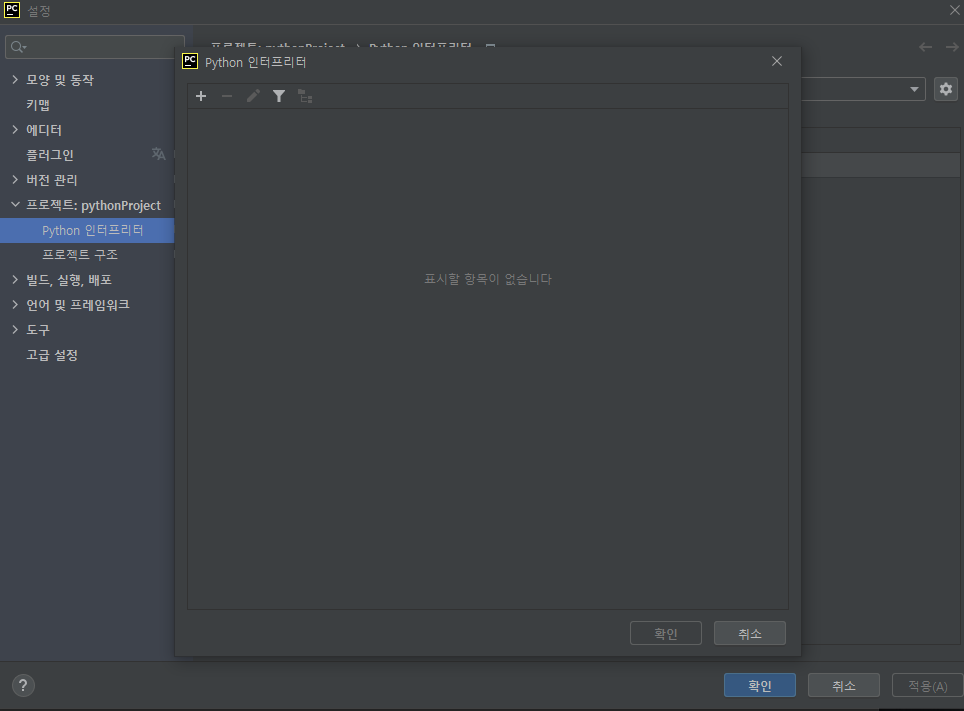Expand the 버전 관리 section

tap(15, 180)
